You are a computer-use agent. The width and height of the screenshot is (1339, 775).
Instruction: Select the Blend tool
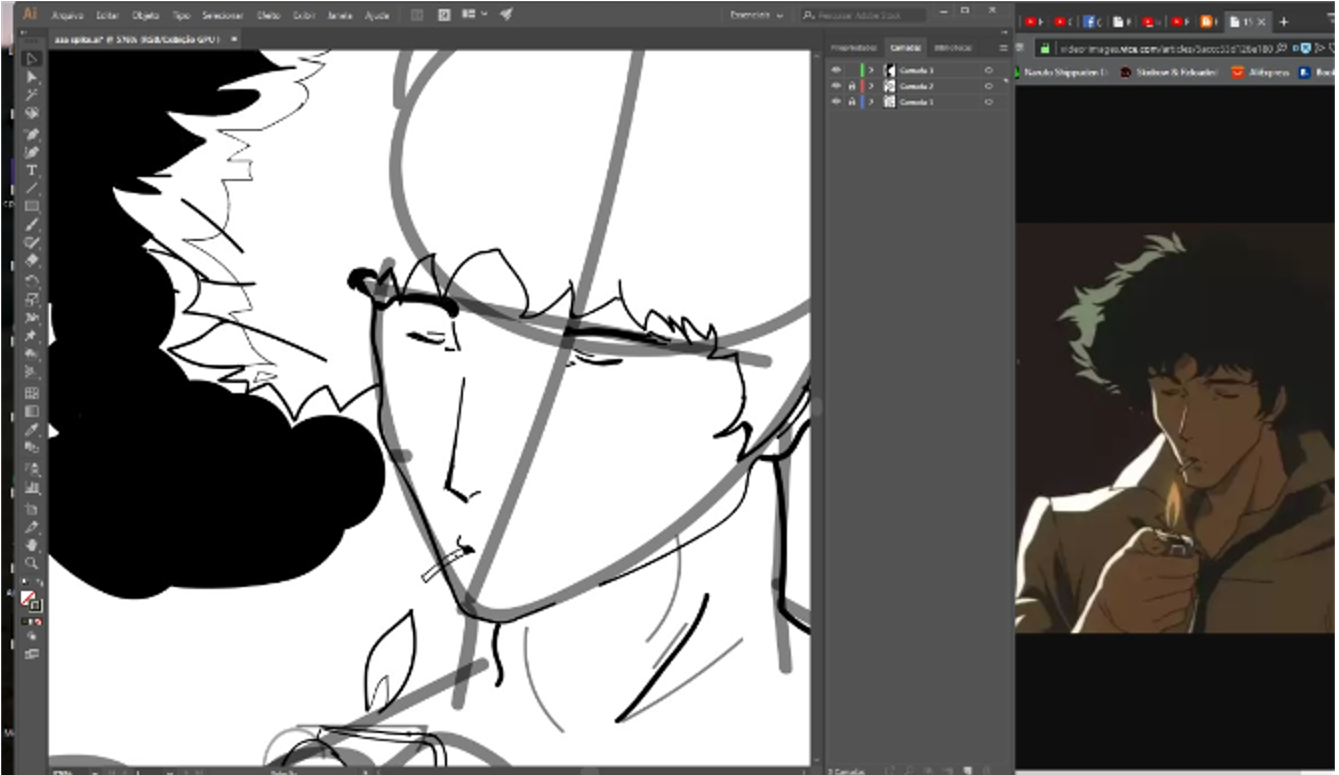tap(32, 448)
